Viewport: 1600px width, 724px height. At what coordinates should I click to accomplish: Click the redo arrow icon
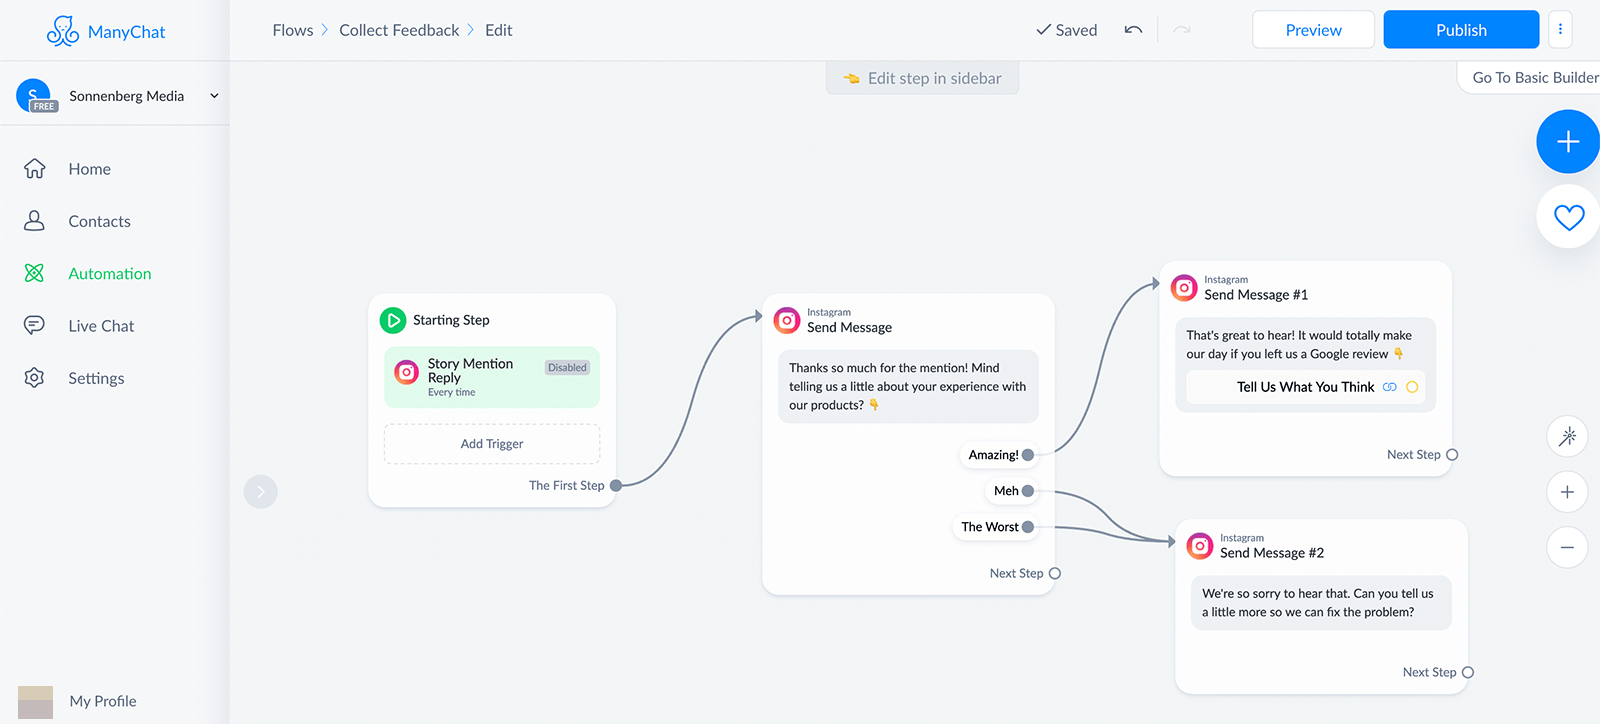click(1182, 30)
